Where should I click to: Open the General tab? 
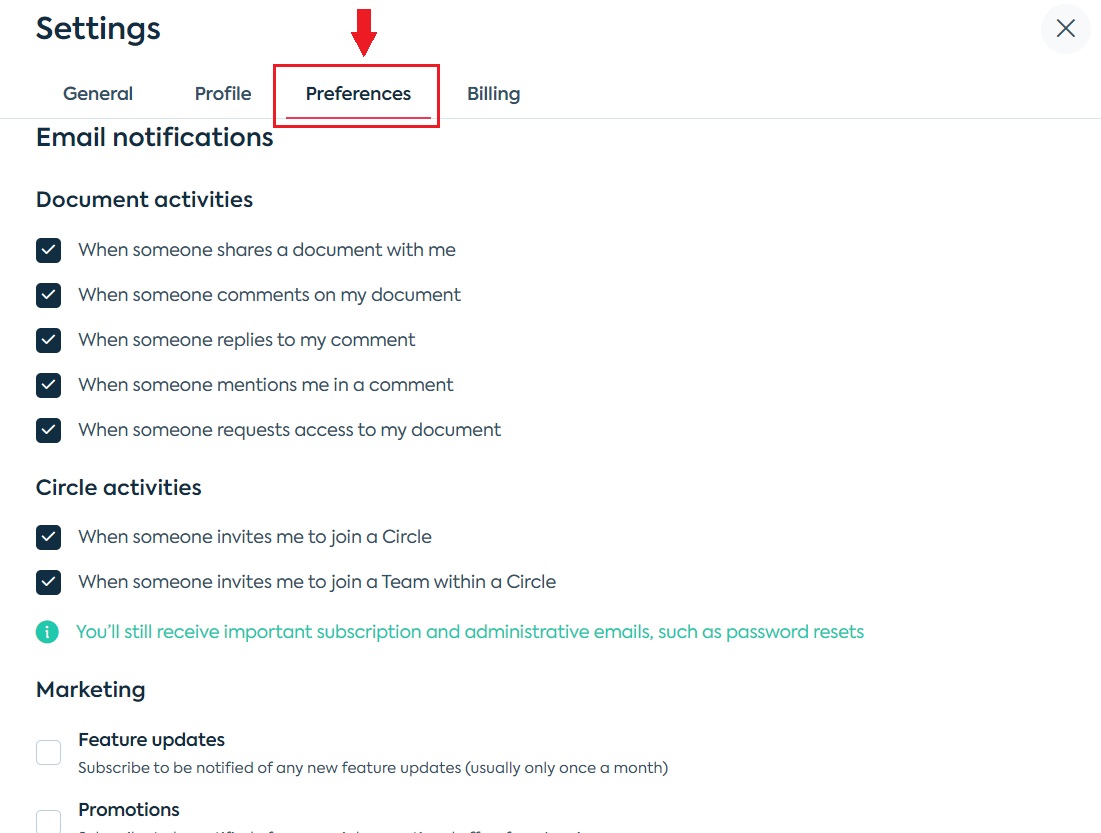point(98,93)
